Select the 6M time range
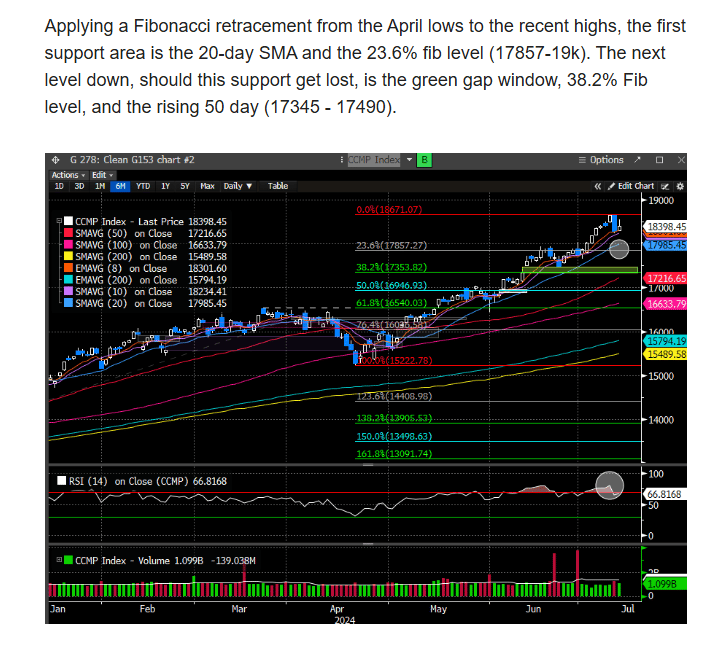This screenshot has width=711, height=647. (x=120, y=186)
